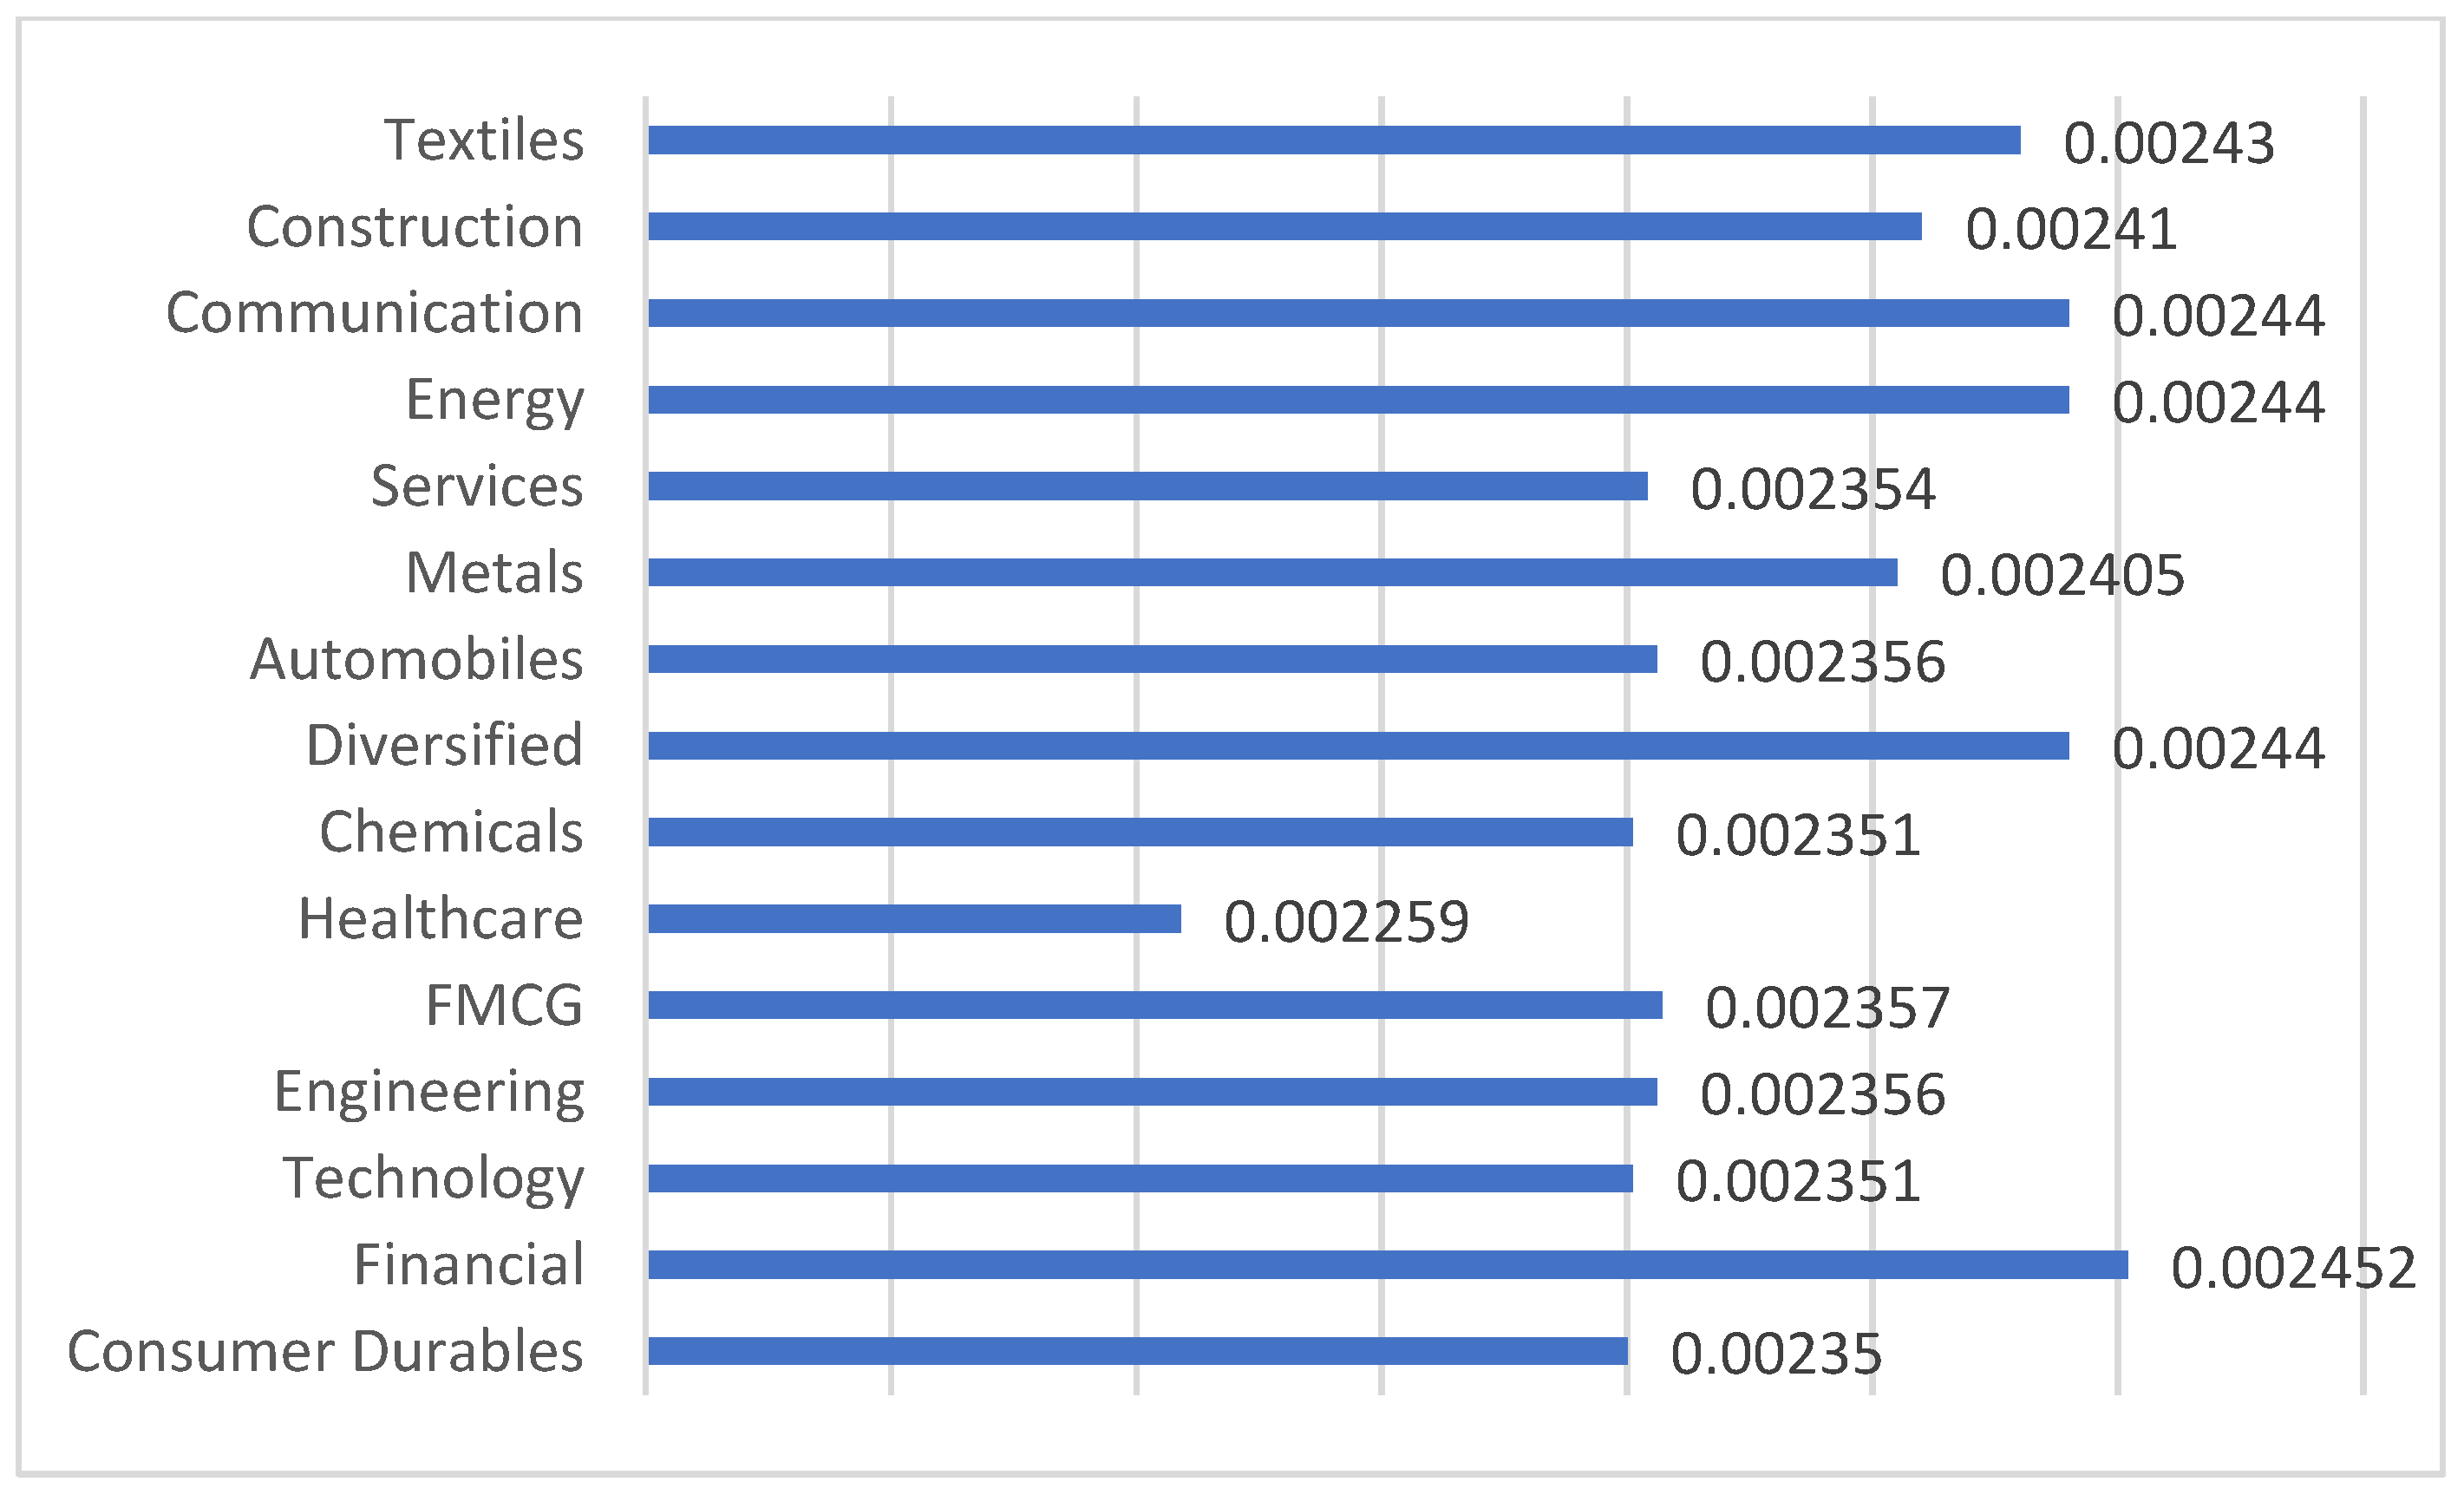Select the Financial bar
The image size is (2464, 1495).
(1387, 1265)
